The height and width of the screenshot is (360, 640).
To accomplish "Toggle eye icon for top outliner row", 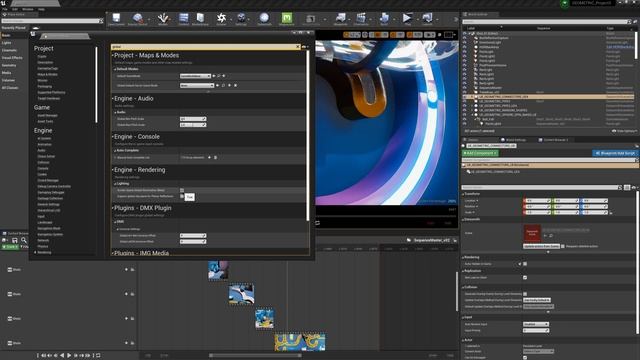I will click(464, 33).
